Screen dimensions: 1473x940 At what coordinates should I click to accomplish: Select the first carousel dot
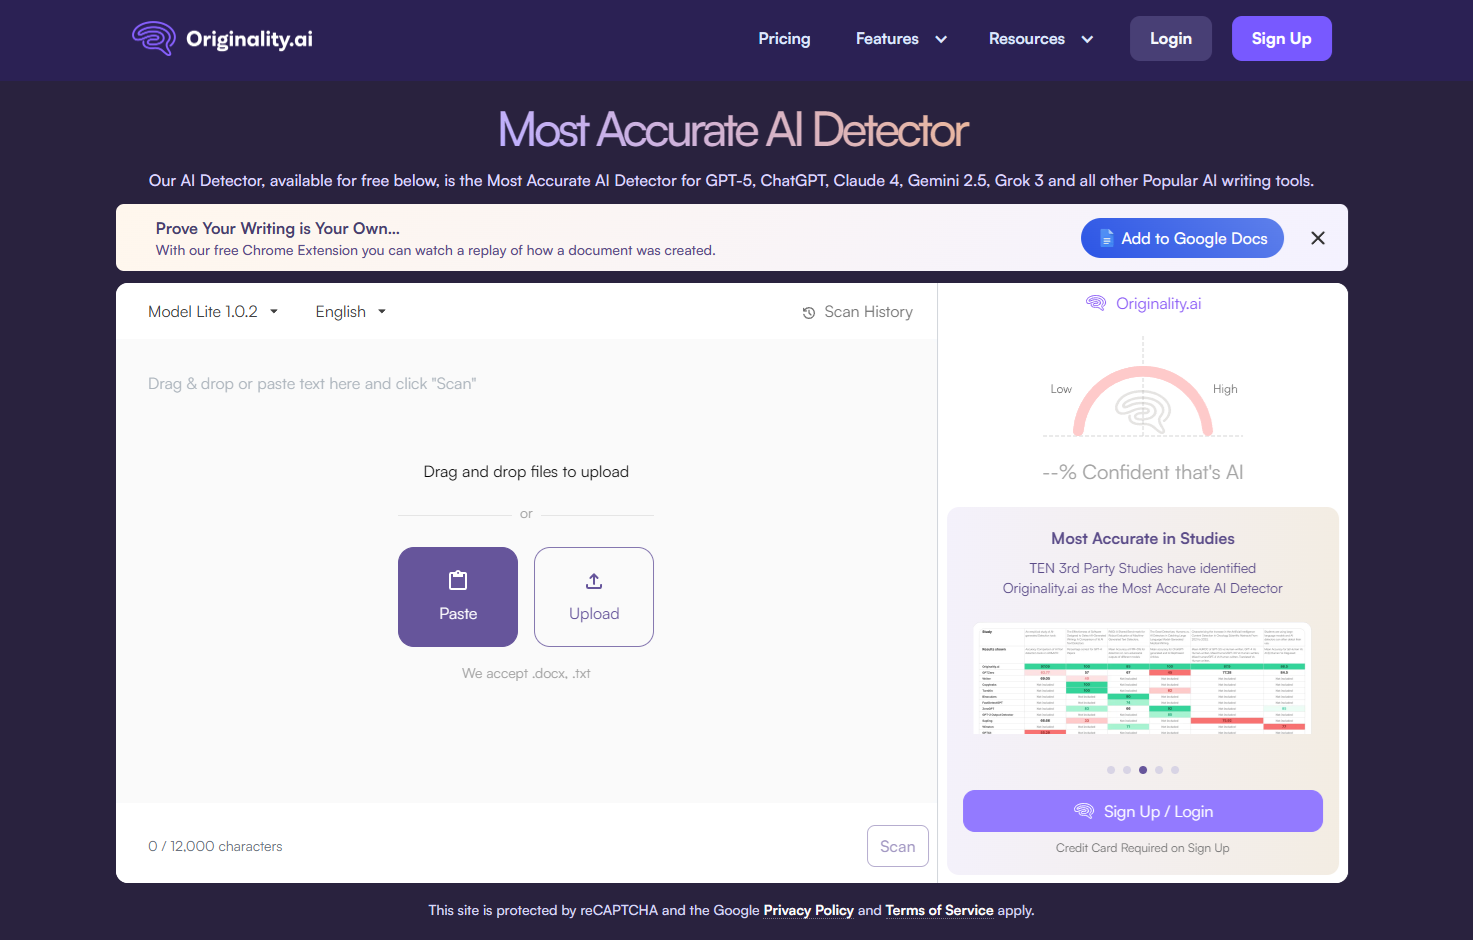click(1111, 770)
